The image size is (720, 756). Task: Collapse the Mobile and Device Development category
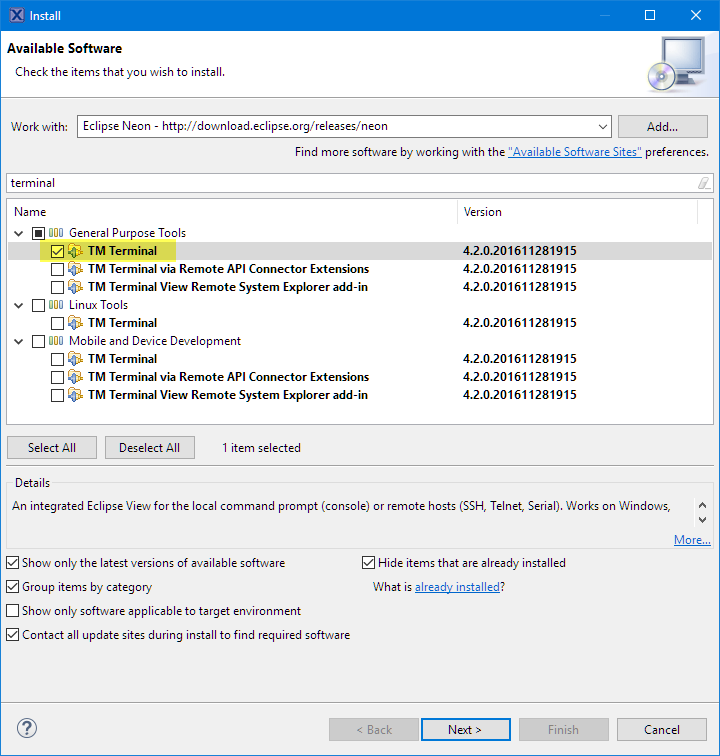click(x=19, y=341)
